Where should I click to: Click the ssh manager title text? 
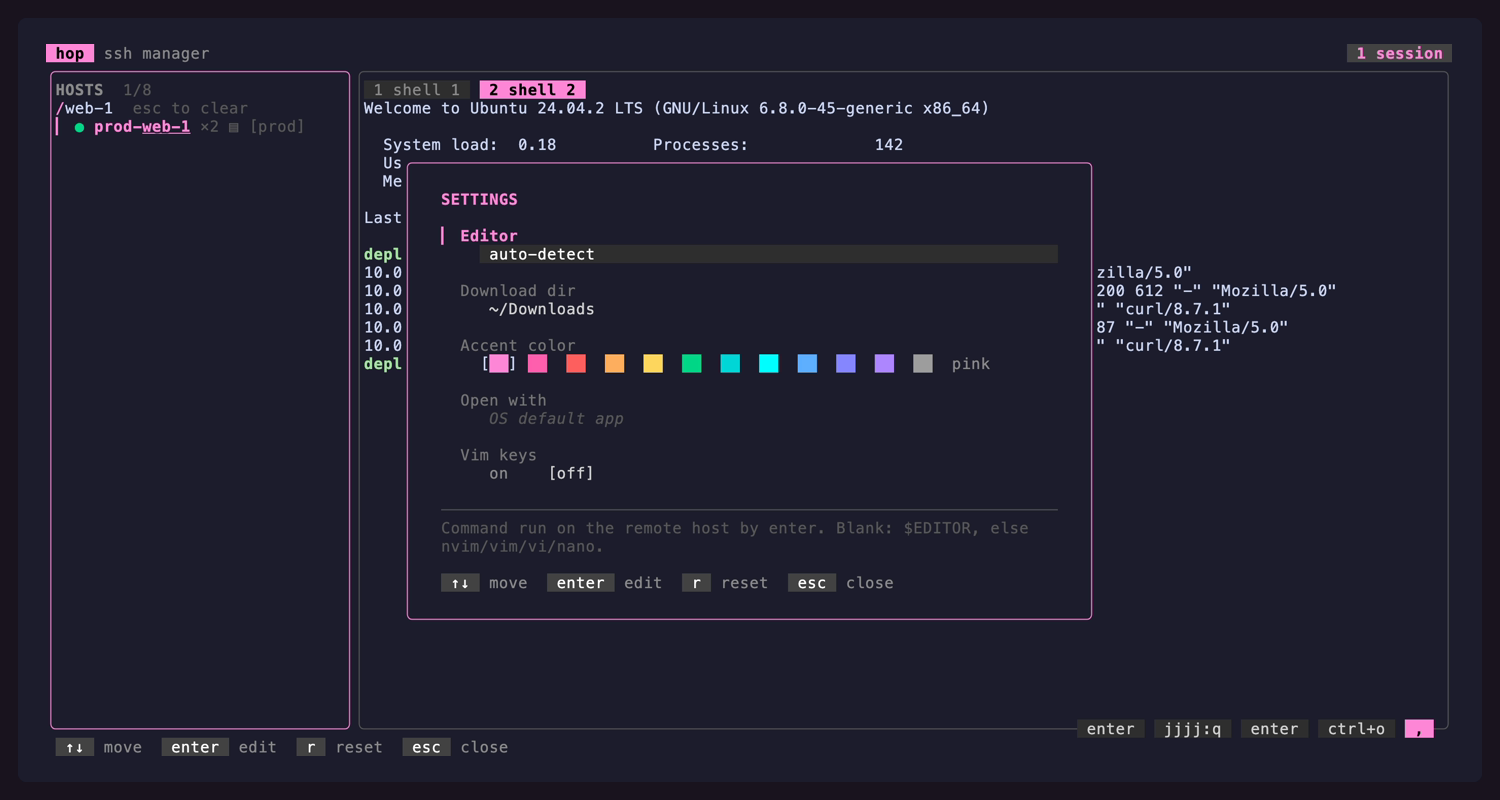[157, 53]
